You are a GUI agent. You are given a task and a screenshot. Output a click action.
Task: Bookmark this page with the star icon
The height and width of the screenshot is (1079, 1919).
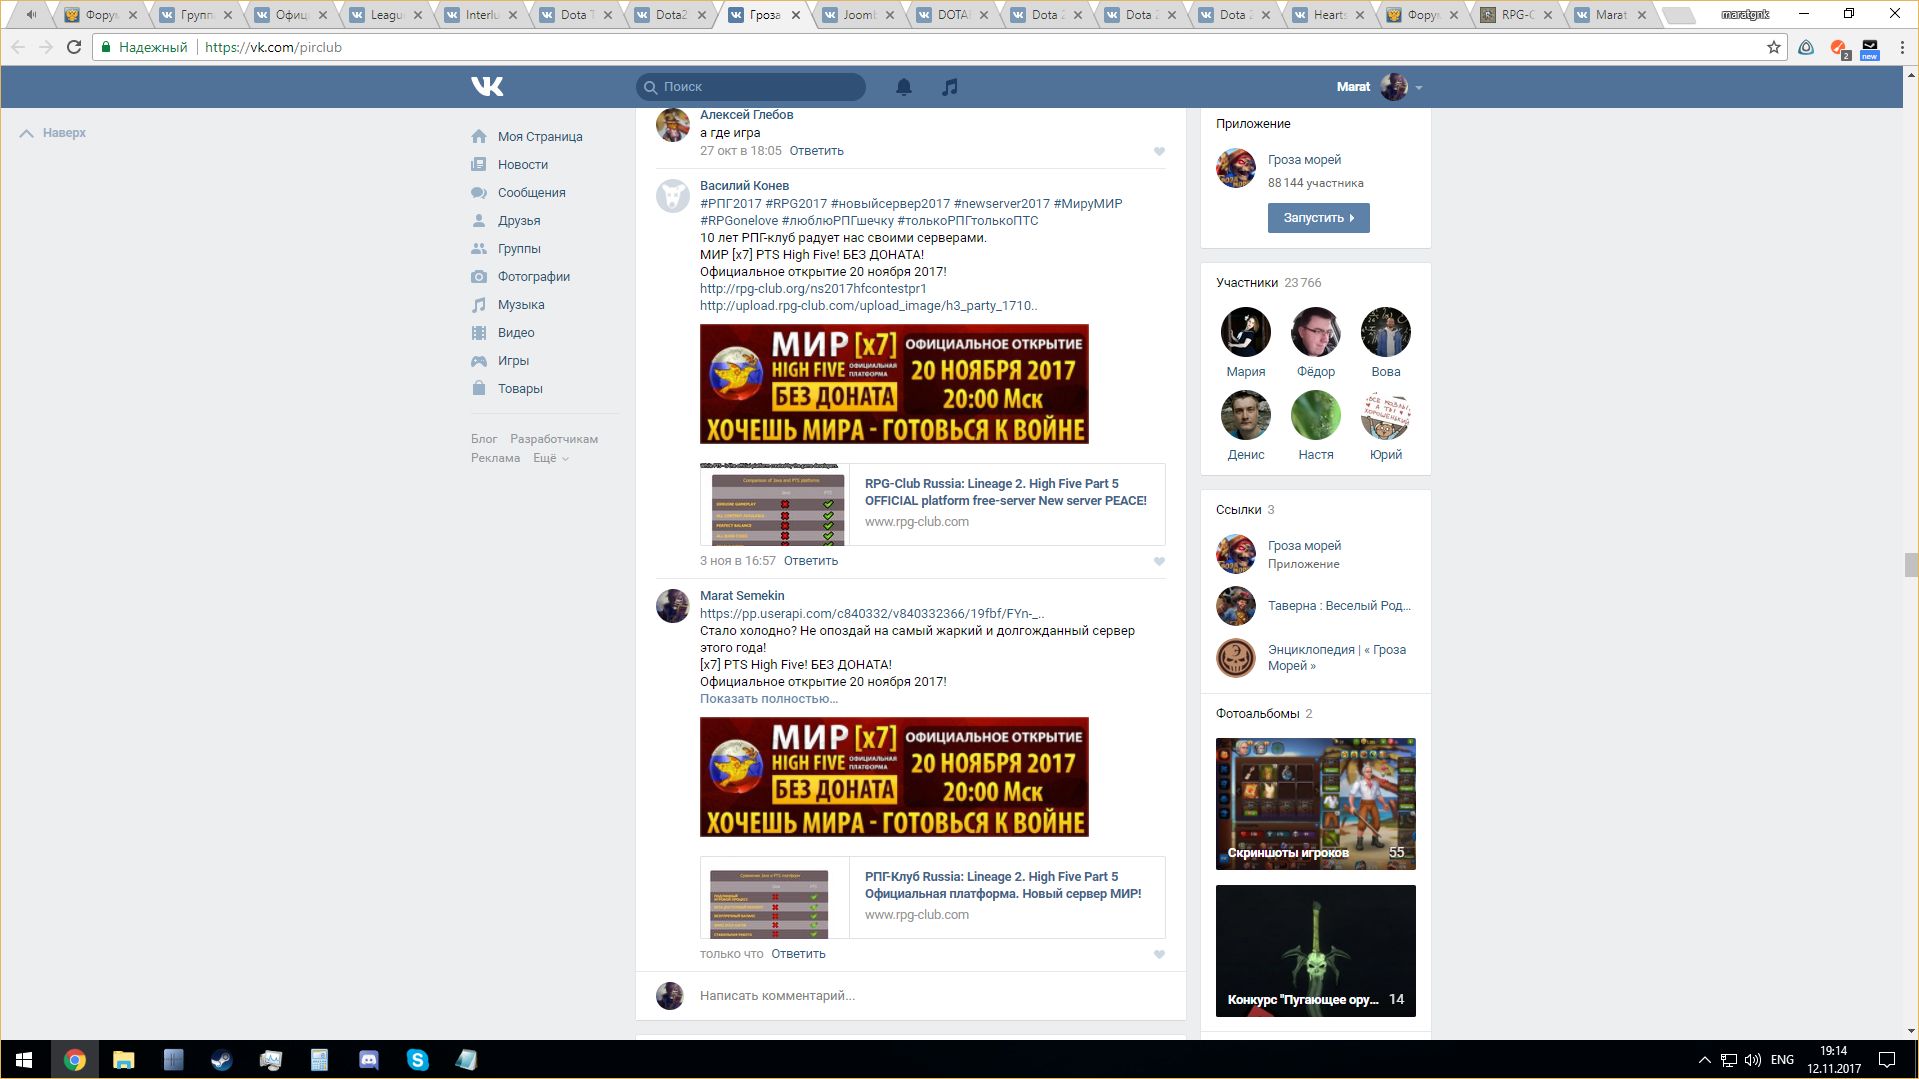[x=1774, y=47]
